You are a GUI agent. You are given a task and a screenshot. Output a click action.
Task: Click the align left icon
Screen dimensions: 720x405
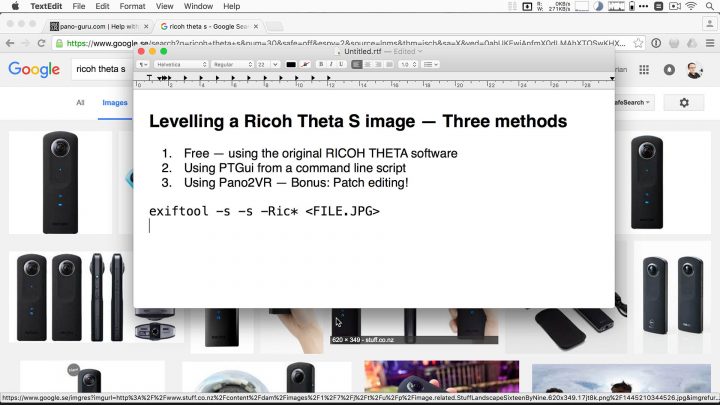tap(357, 64)
